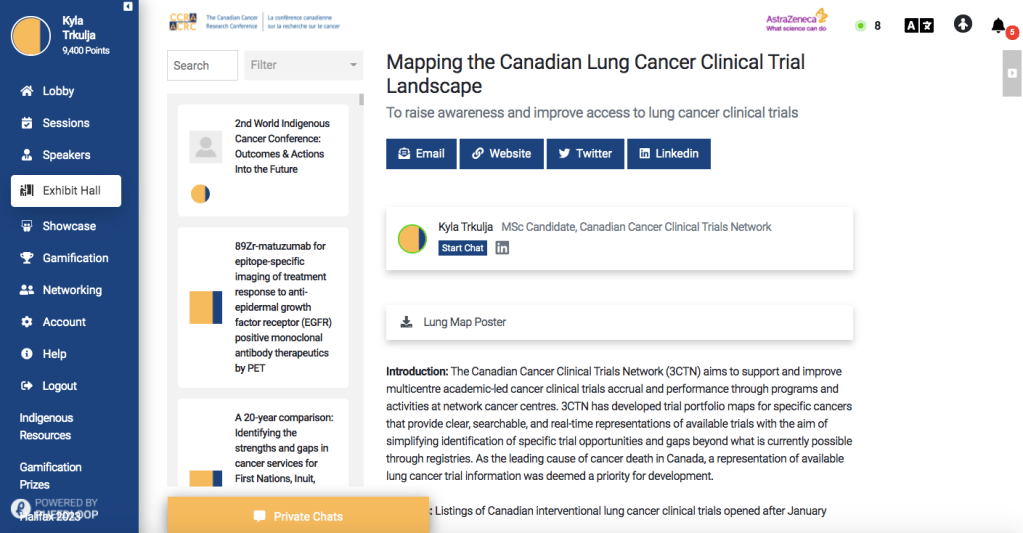The height and width of the screenshot is (533, 1023).
Task: Open the language translation icon
Action: pos(919,25)
